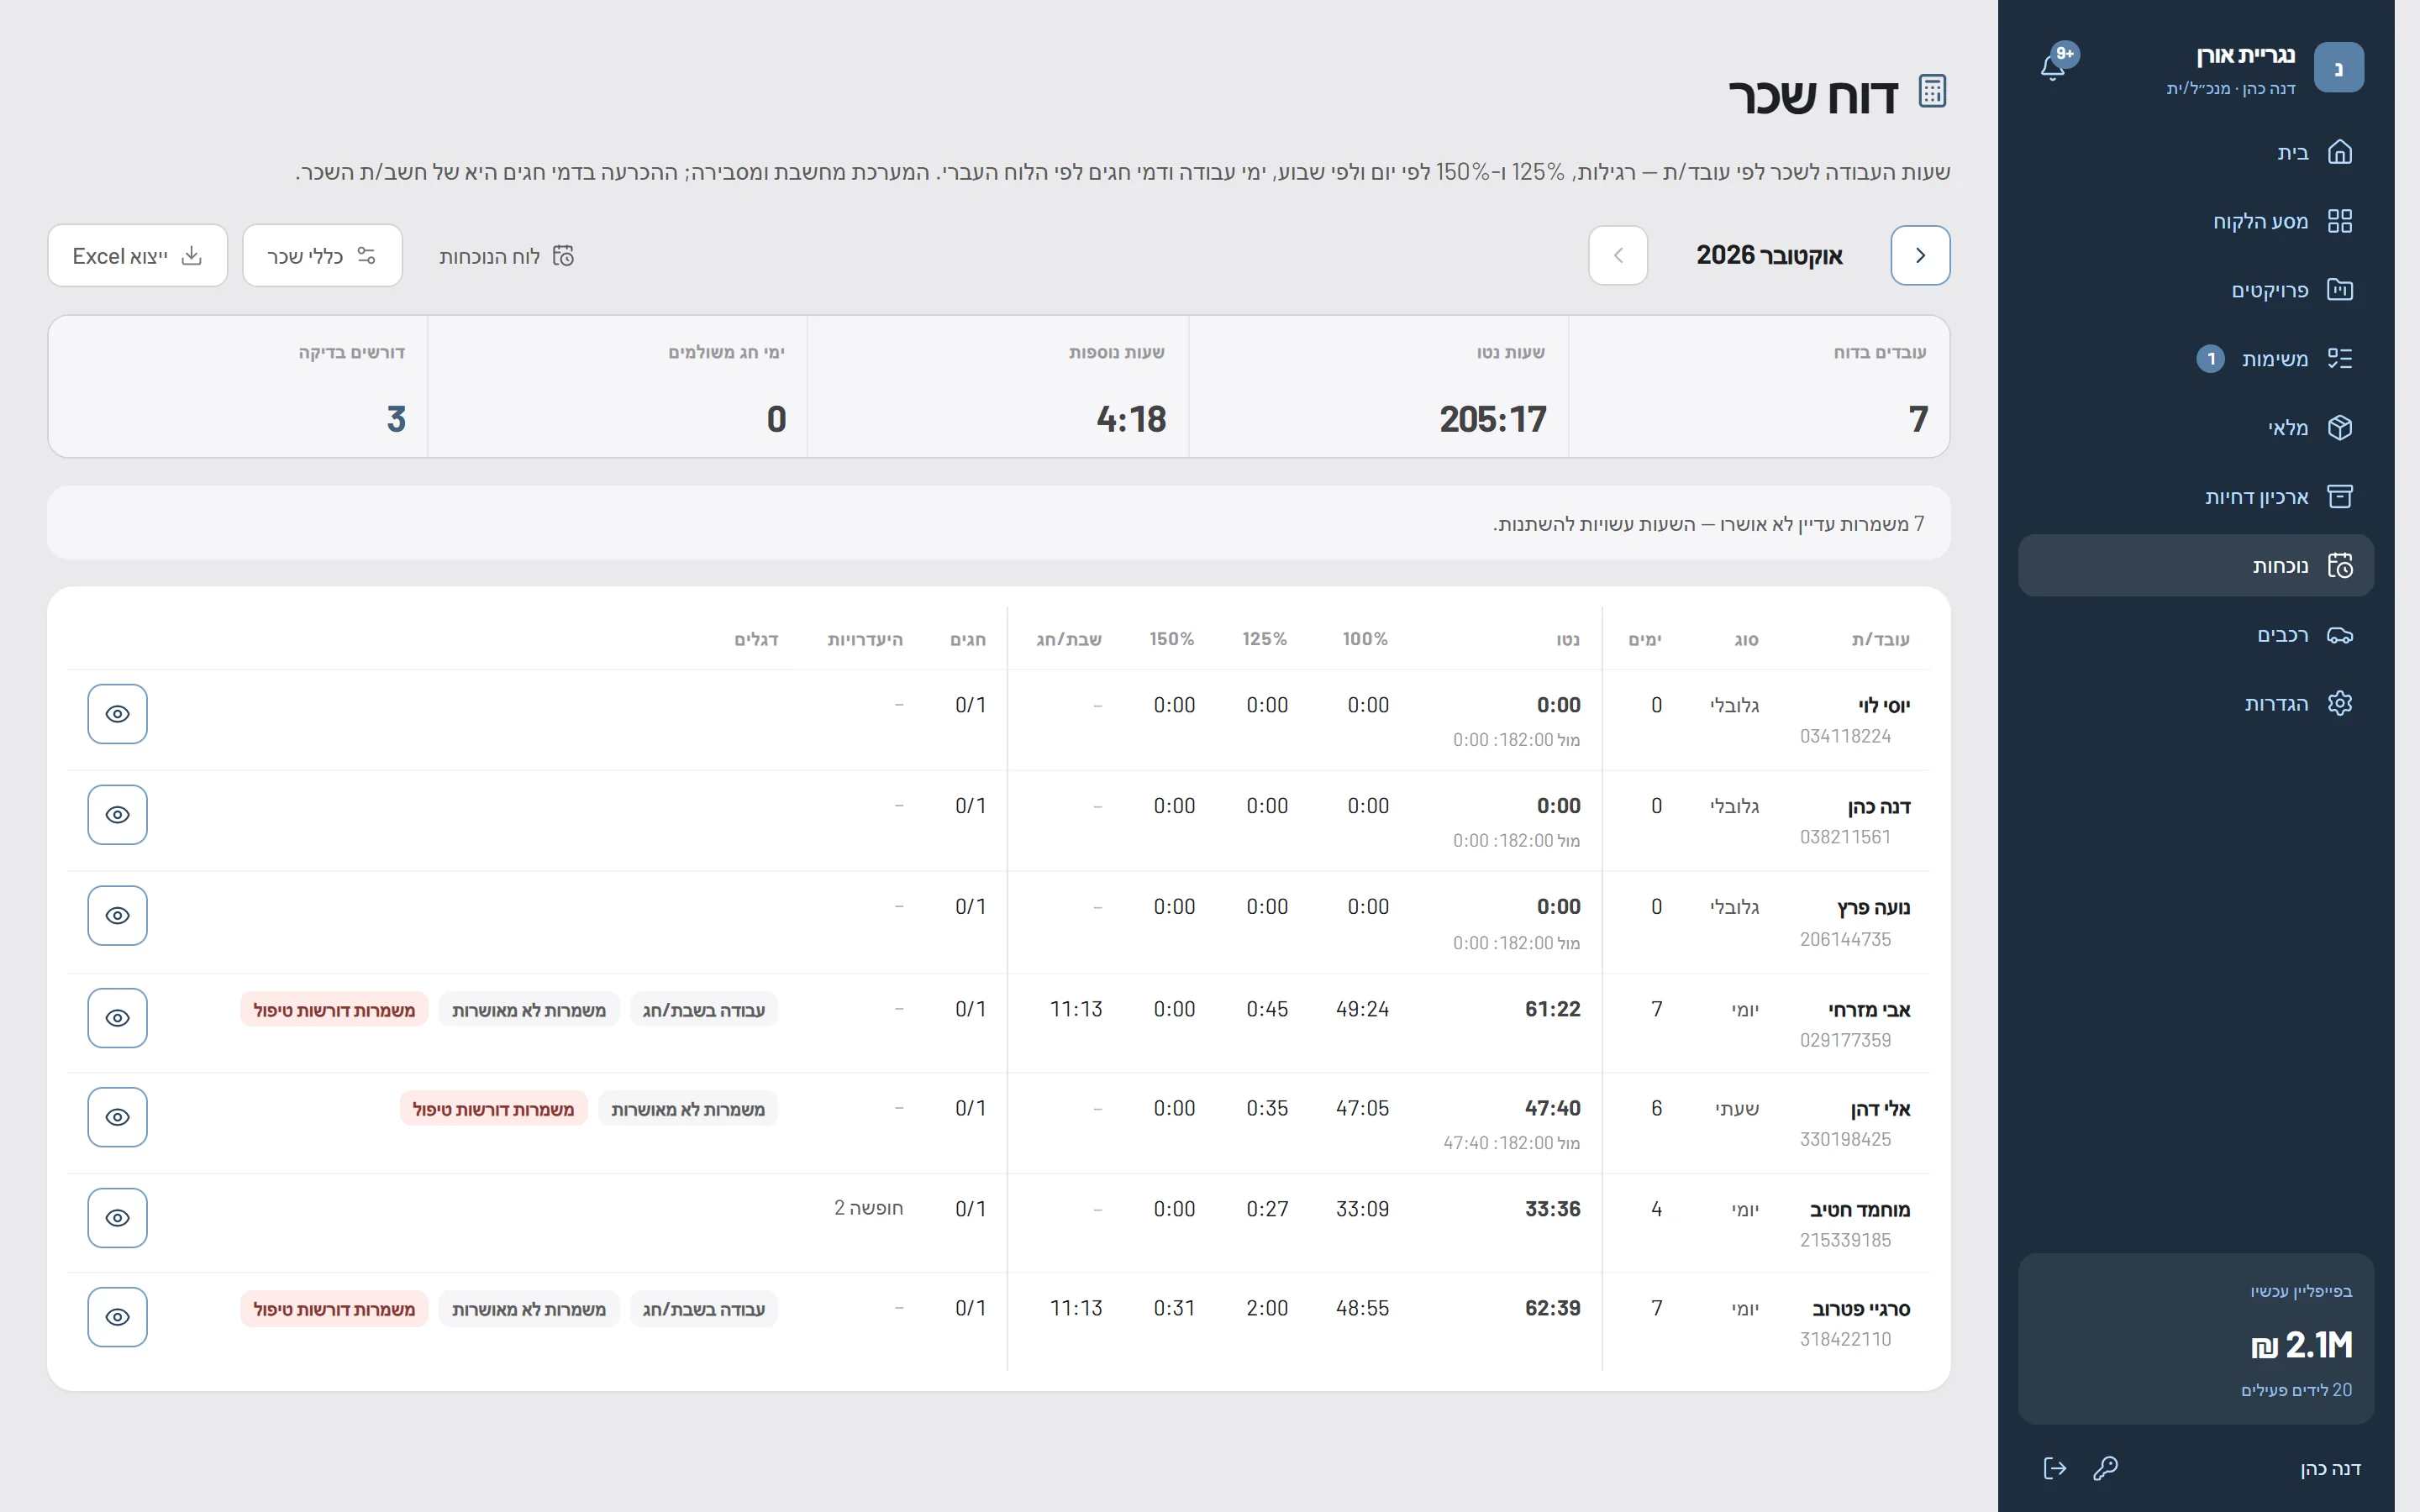Click the ייצוא Excel button
2420x1512 pixels.
[138, 256]
